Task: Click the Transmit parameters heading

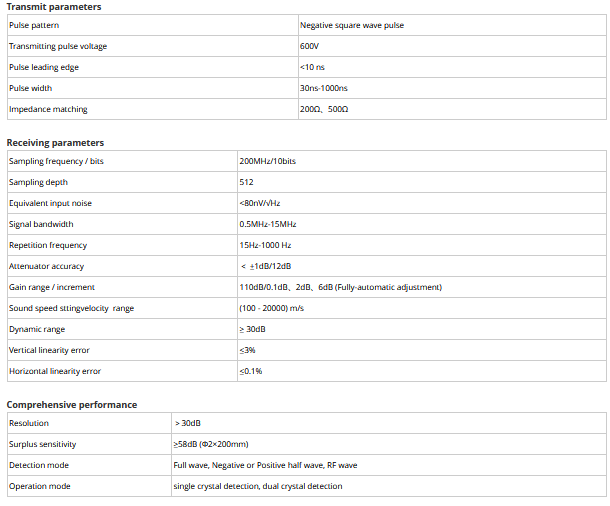Action: tap(53, 7)
